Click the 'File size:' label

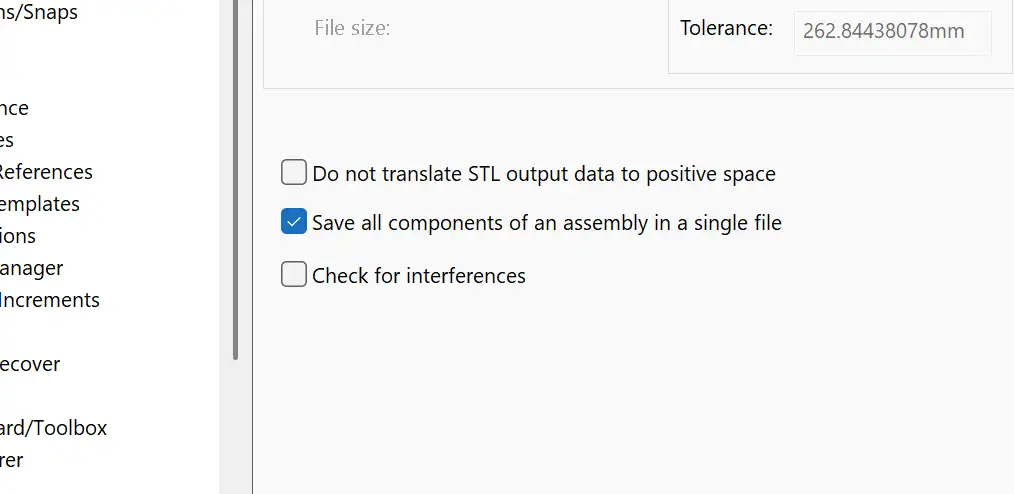pyautogui.click(x=352, y=28)
